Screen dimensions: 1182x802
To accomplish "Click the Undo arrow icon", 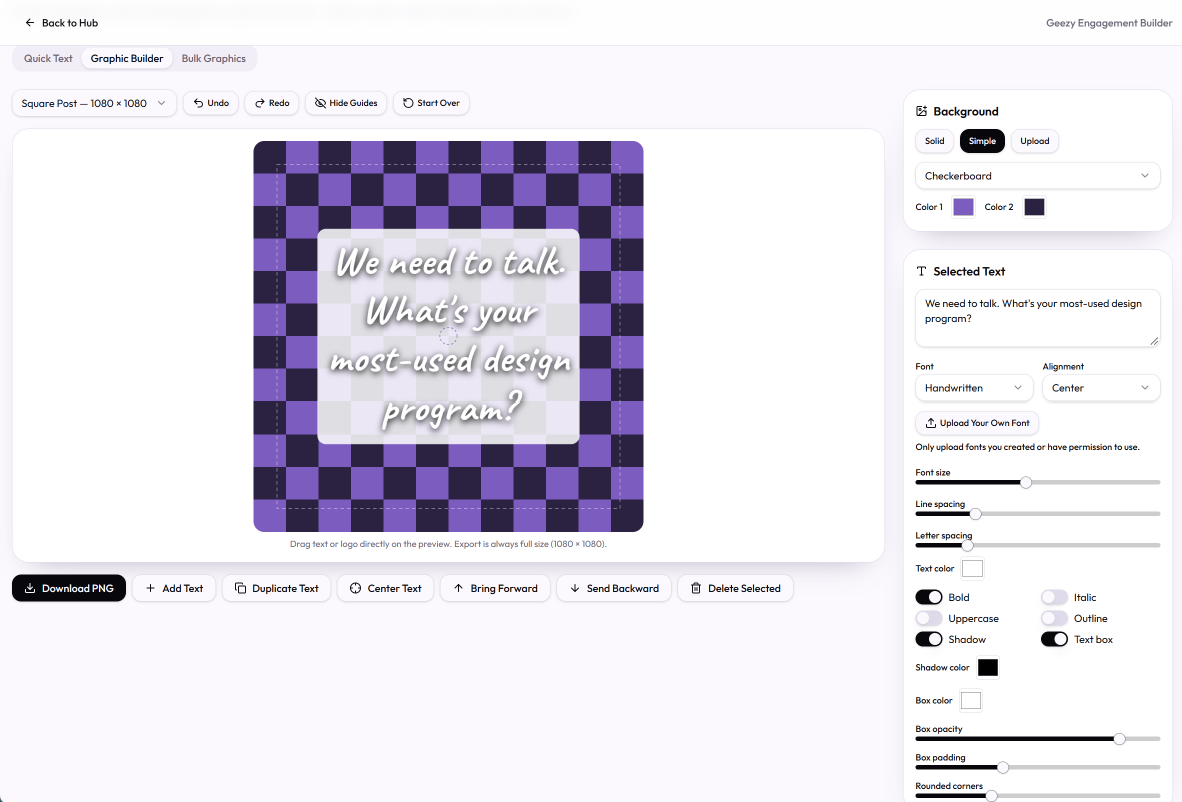I will coord(198,103).
